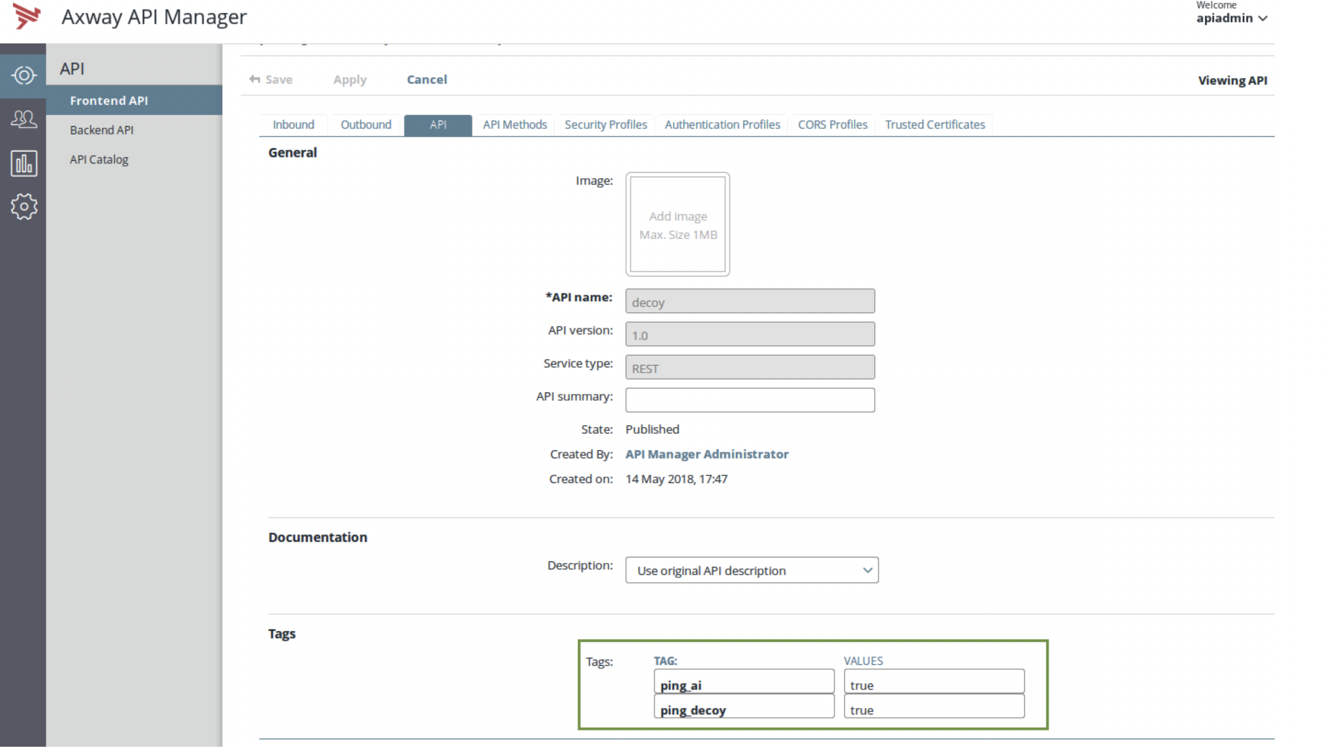Screen dimensions: 1340x748
Task: Expand the apiadmin user menu
Action: (1232, 18)
